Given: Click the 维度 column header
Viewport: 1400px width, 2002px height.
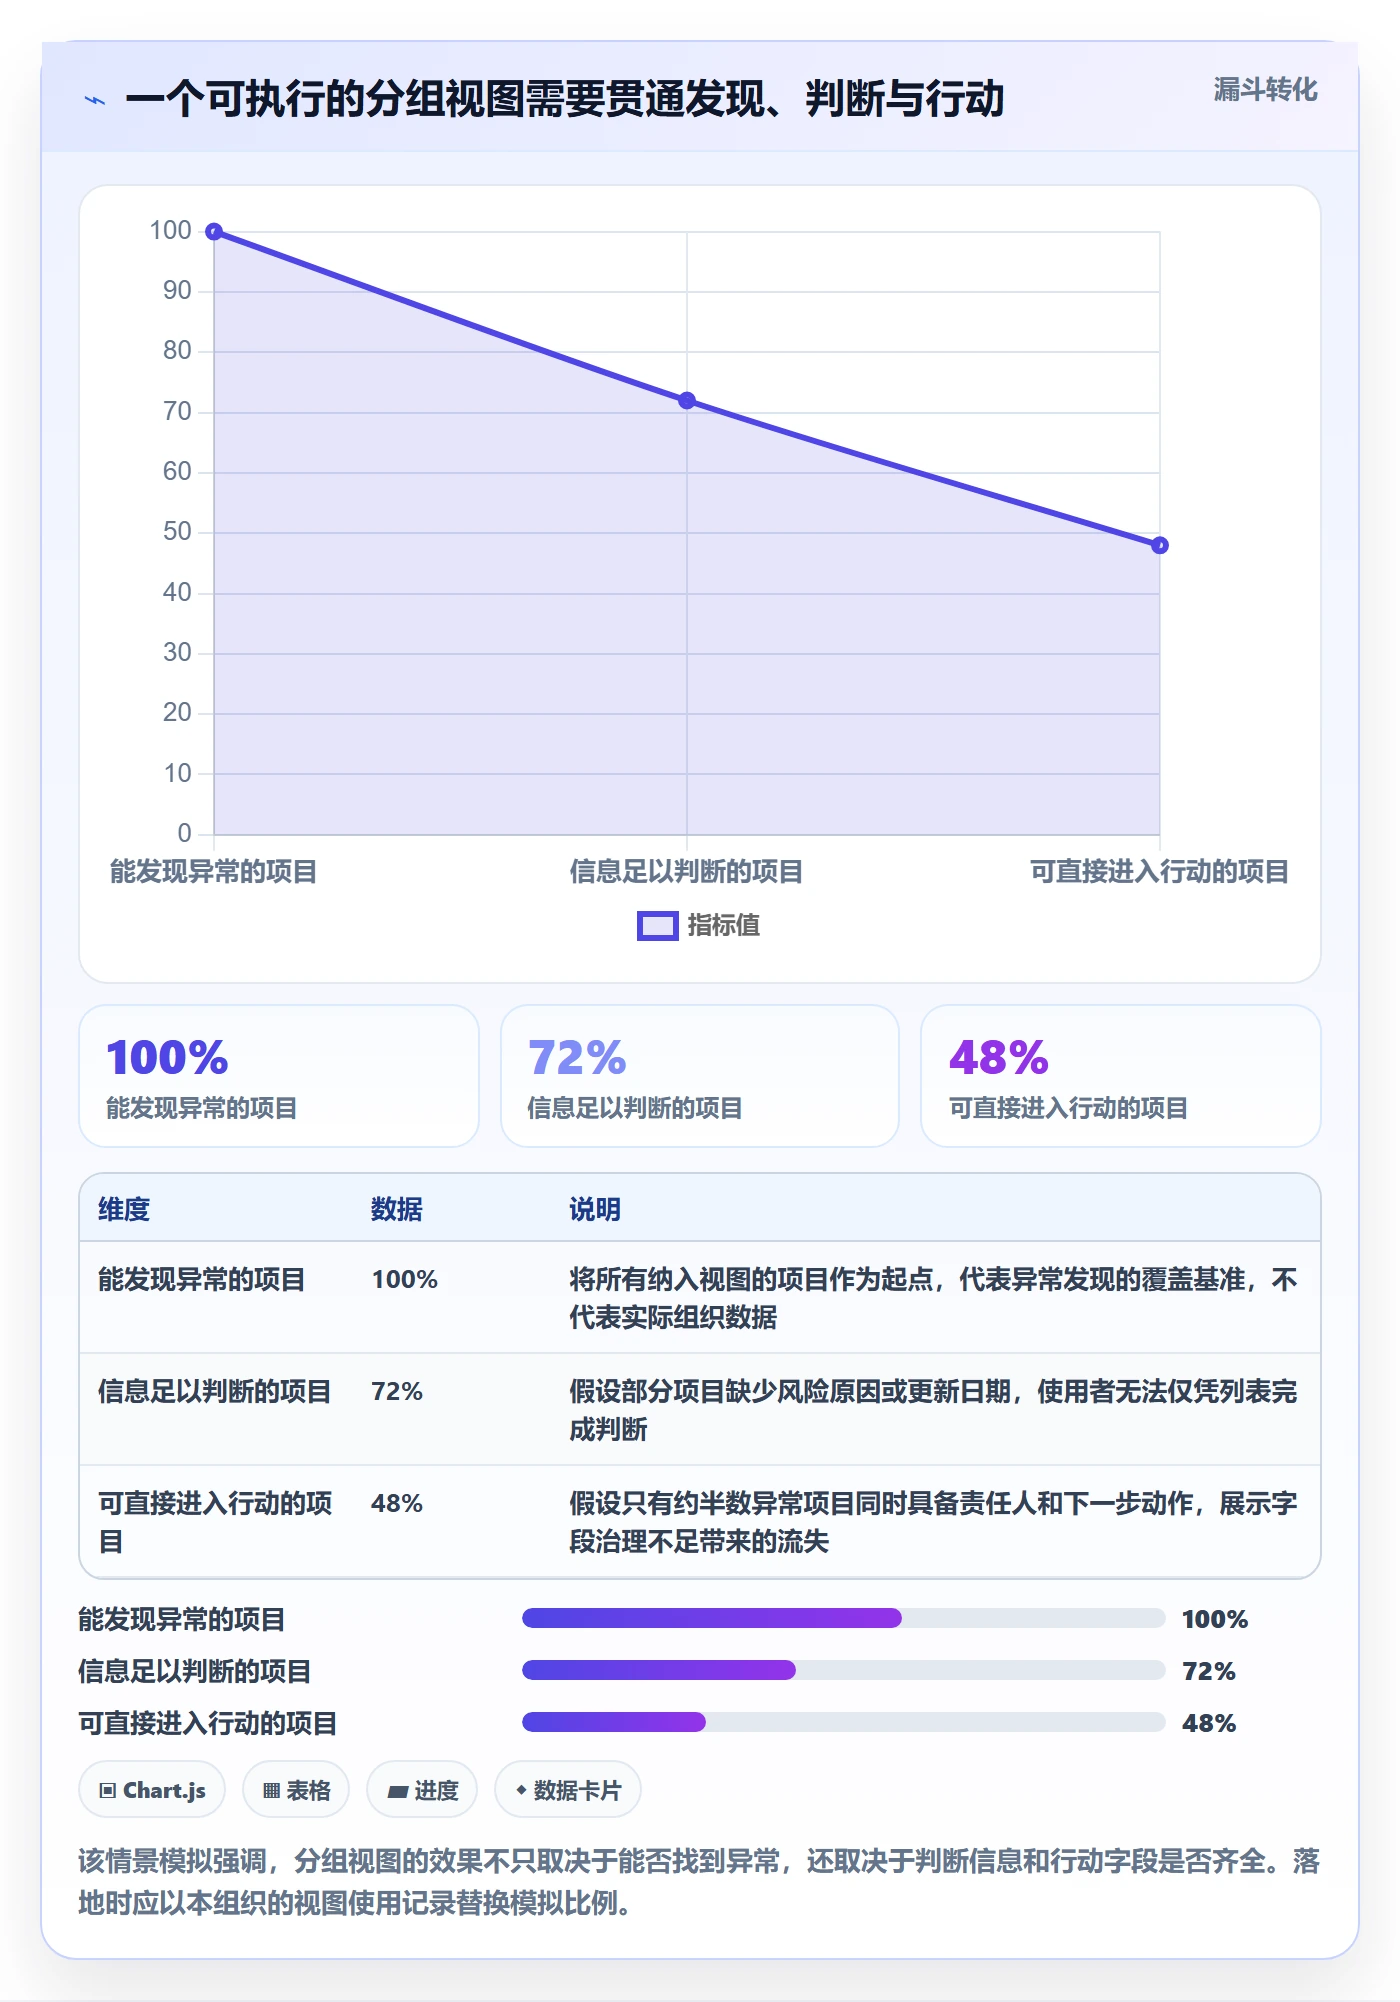Looking at the screenshot, I should tap(124, 1209).
